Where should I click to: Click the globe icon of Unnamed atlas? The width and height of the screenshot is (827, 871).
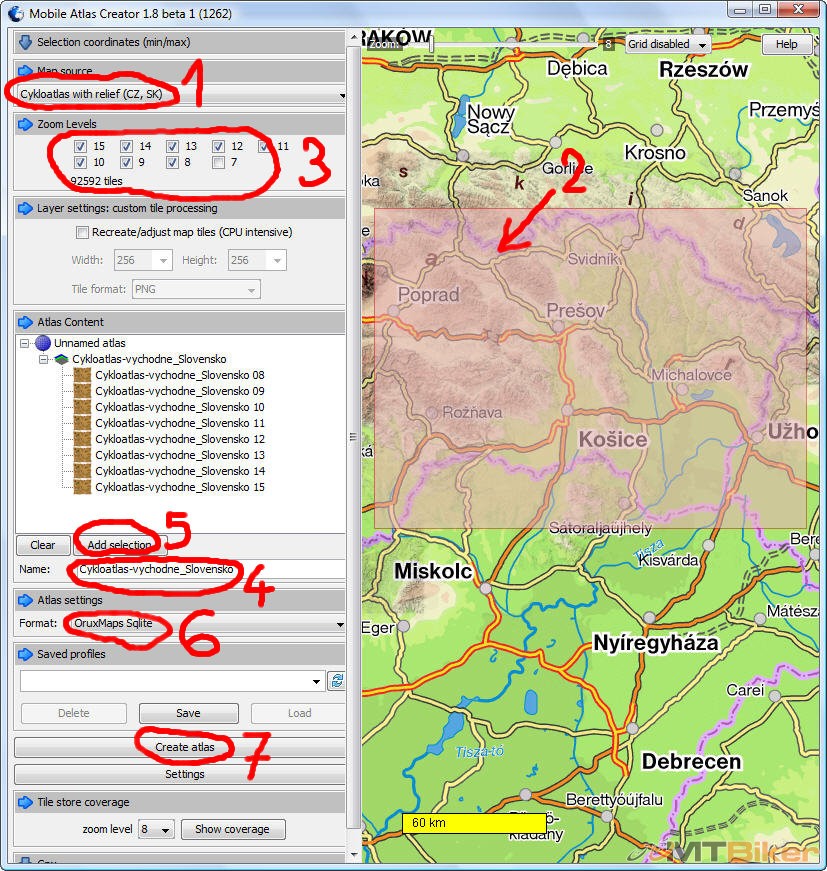click(42, 343)
